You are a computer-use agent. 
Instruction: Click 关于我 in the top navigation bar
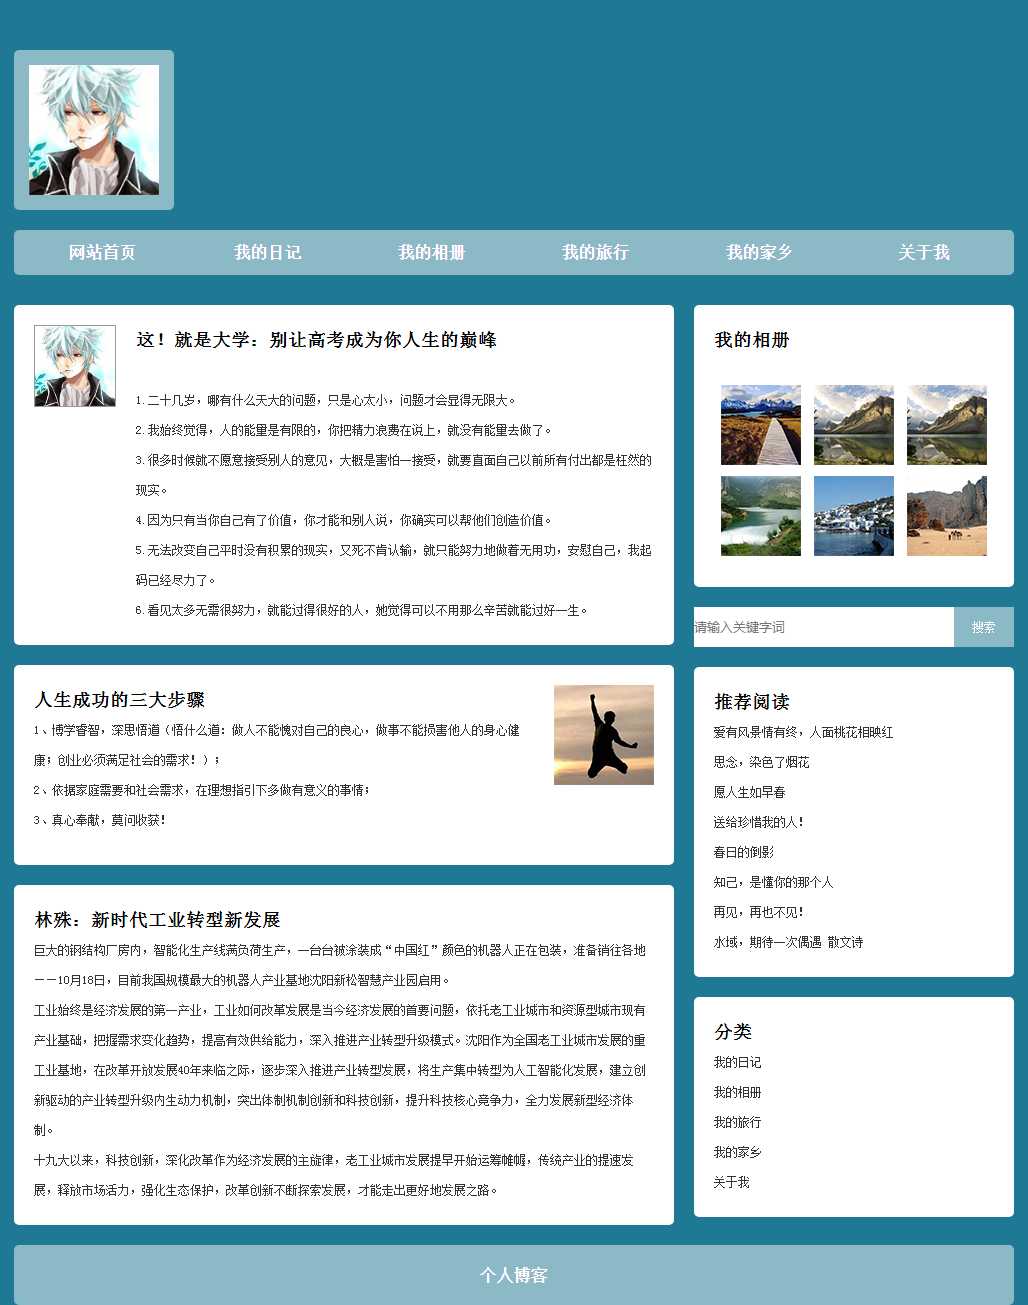click(923, 252)
